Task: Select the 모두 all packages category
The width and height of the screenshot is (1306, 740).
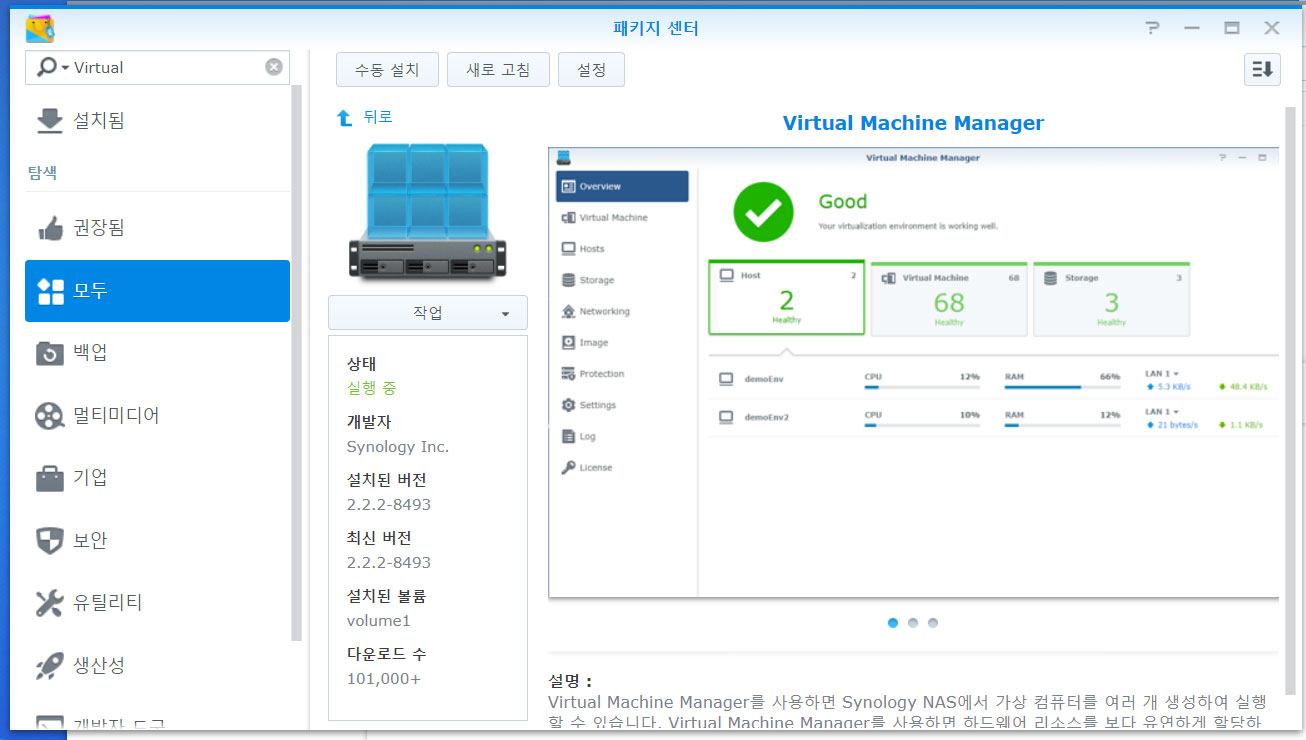Action: tap(157, 291)
